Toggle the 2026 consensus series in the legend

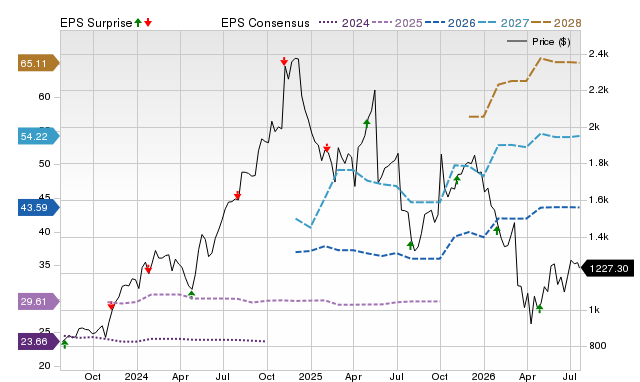(x=450, y=23)
